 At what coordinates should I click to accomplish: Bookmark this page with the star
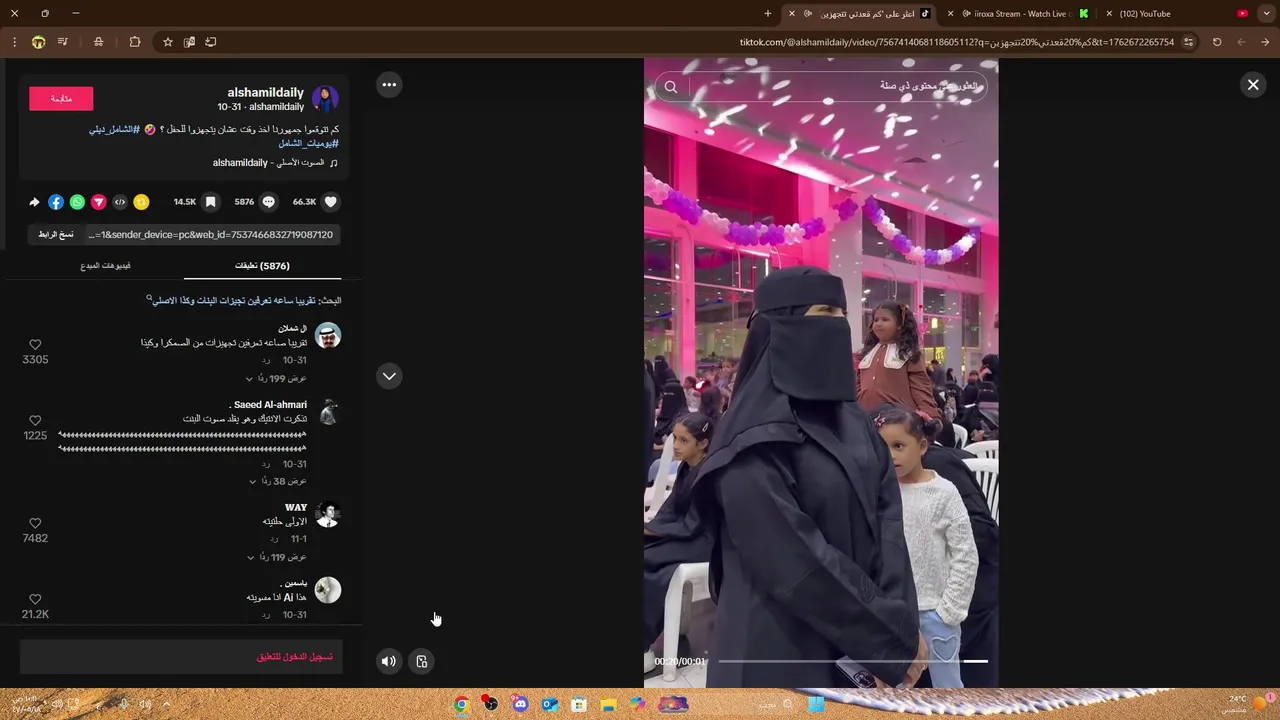click(x=167, y=42)
